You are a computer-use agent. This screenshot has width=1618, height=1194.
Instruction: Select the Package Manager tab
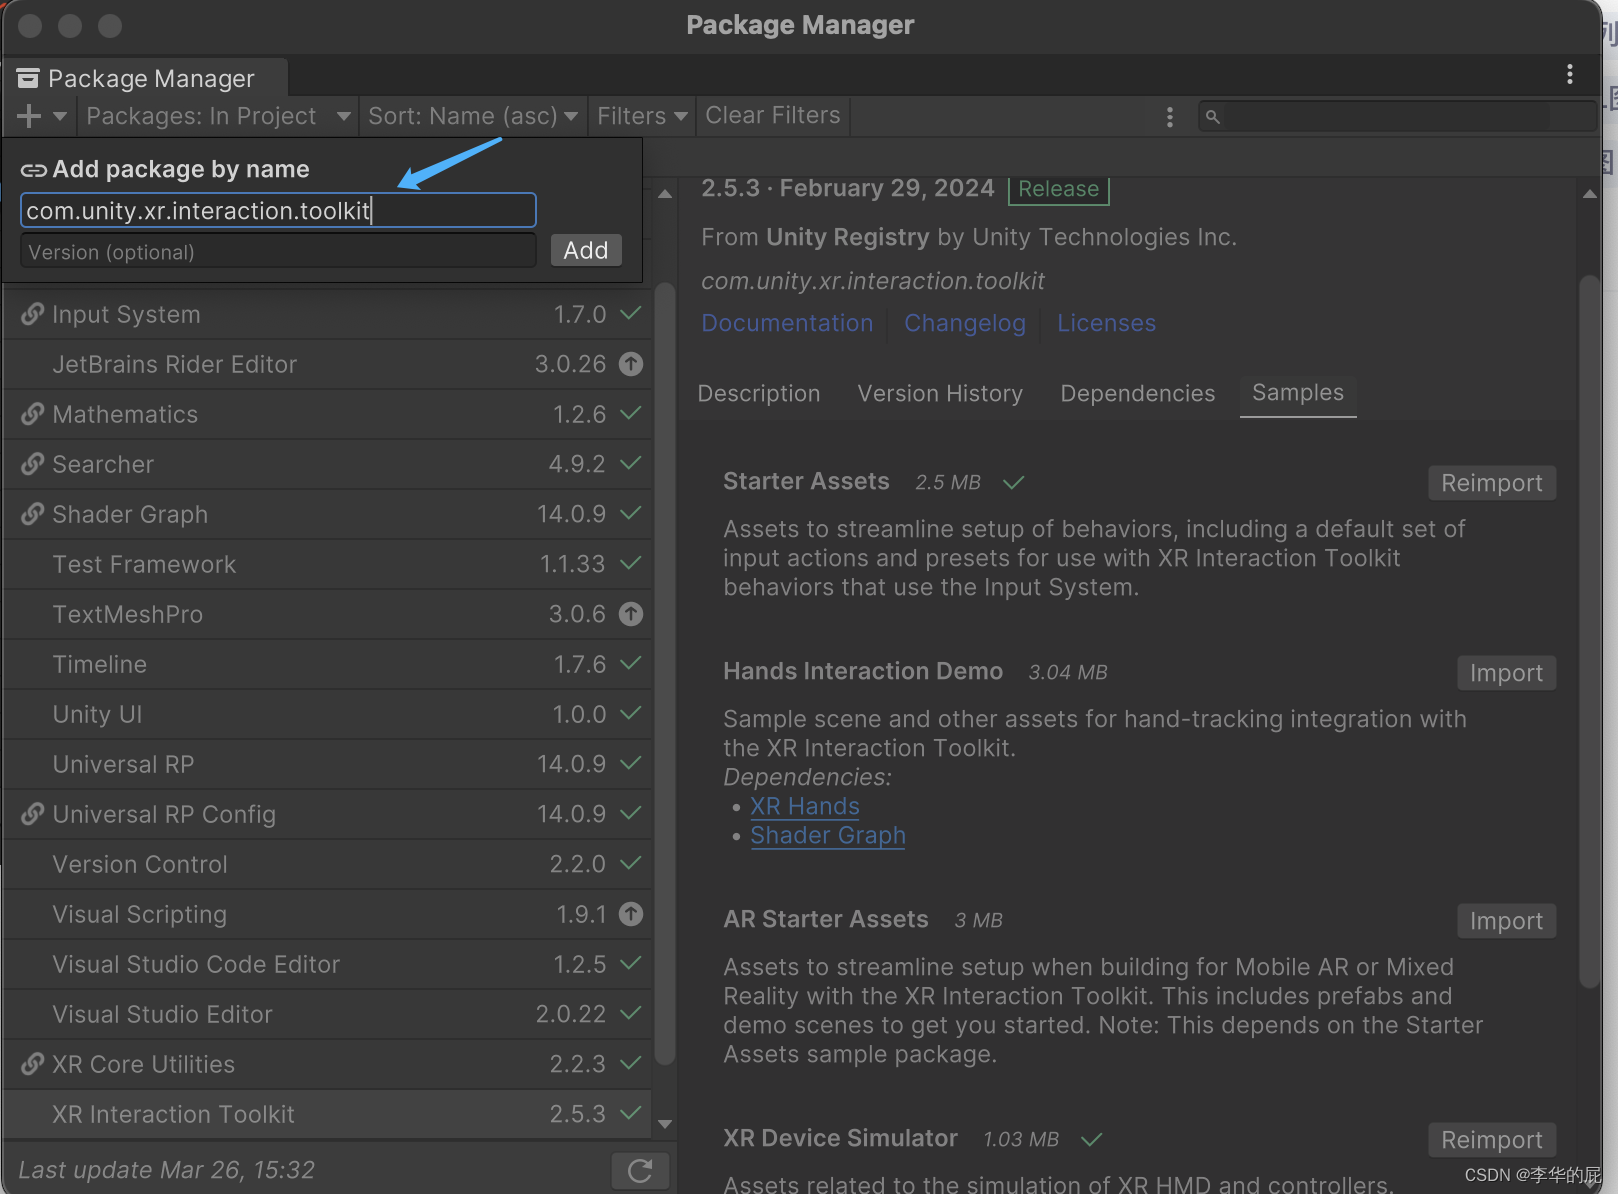[x=145, y=78]
